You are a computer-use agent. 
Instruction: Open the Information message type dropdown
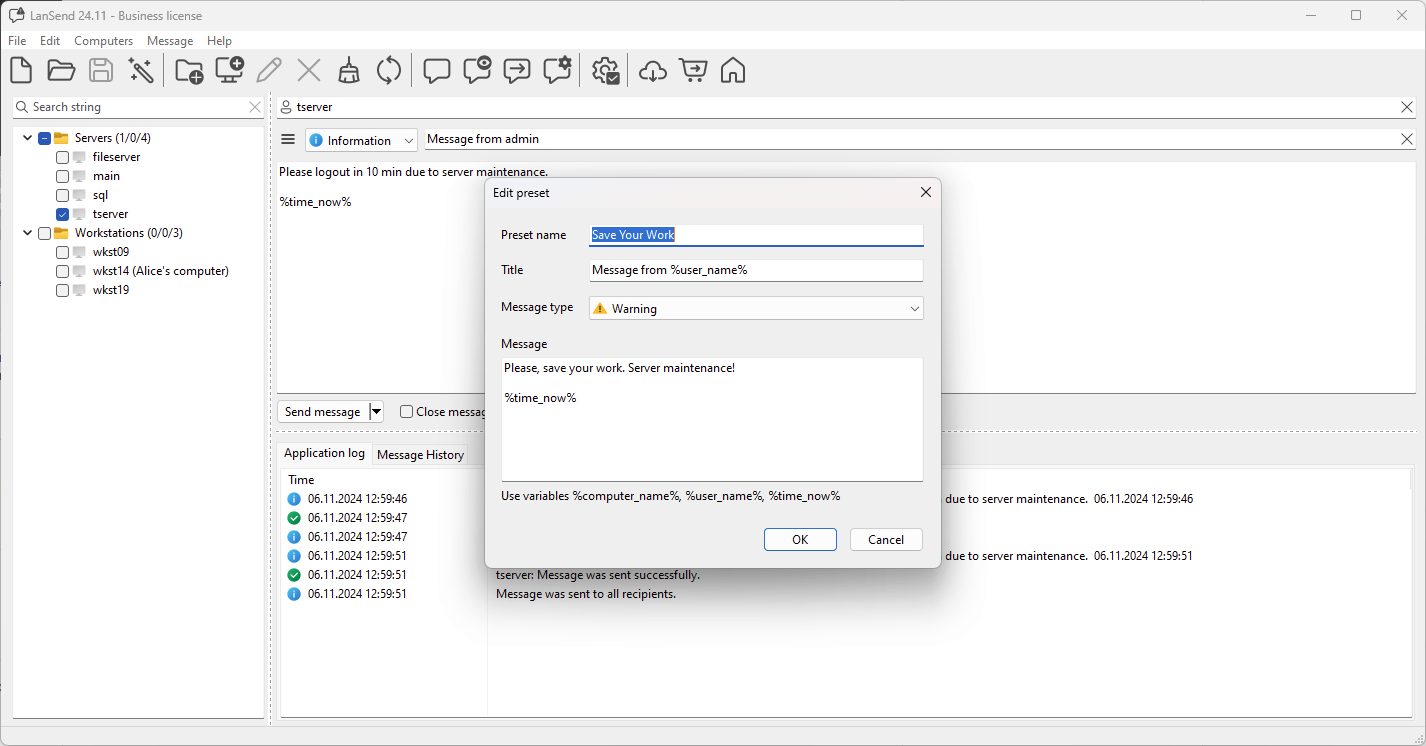click(x=361, y=141)
